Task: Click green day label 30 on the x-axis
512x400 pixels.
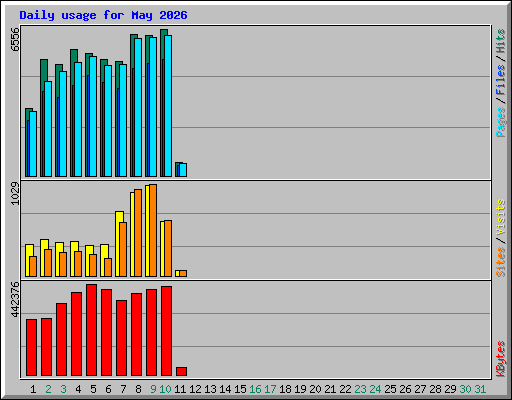Action: pos(465,389)
